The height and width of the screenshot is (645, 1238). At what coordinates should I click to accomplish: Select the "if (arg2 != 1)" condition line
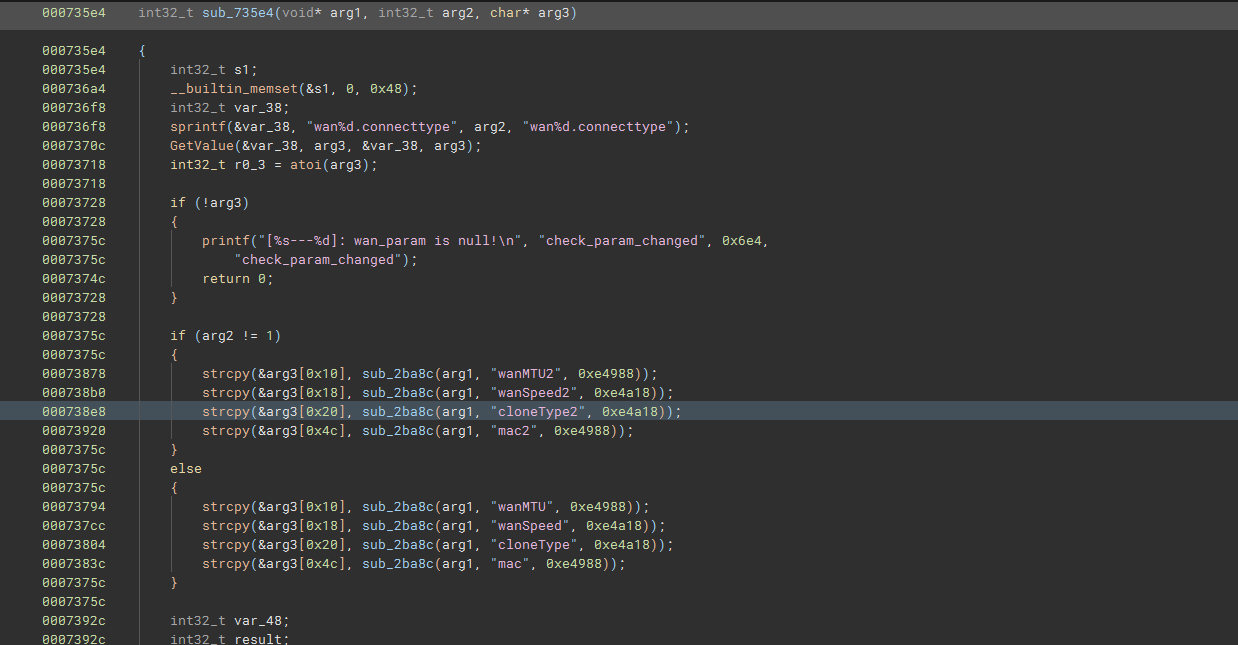226,335
